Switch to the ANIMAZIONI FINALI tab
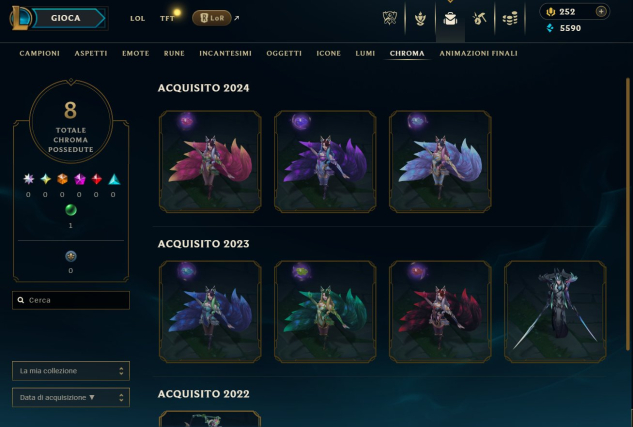 (x=478, y=53)
